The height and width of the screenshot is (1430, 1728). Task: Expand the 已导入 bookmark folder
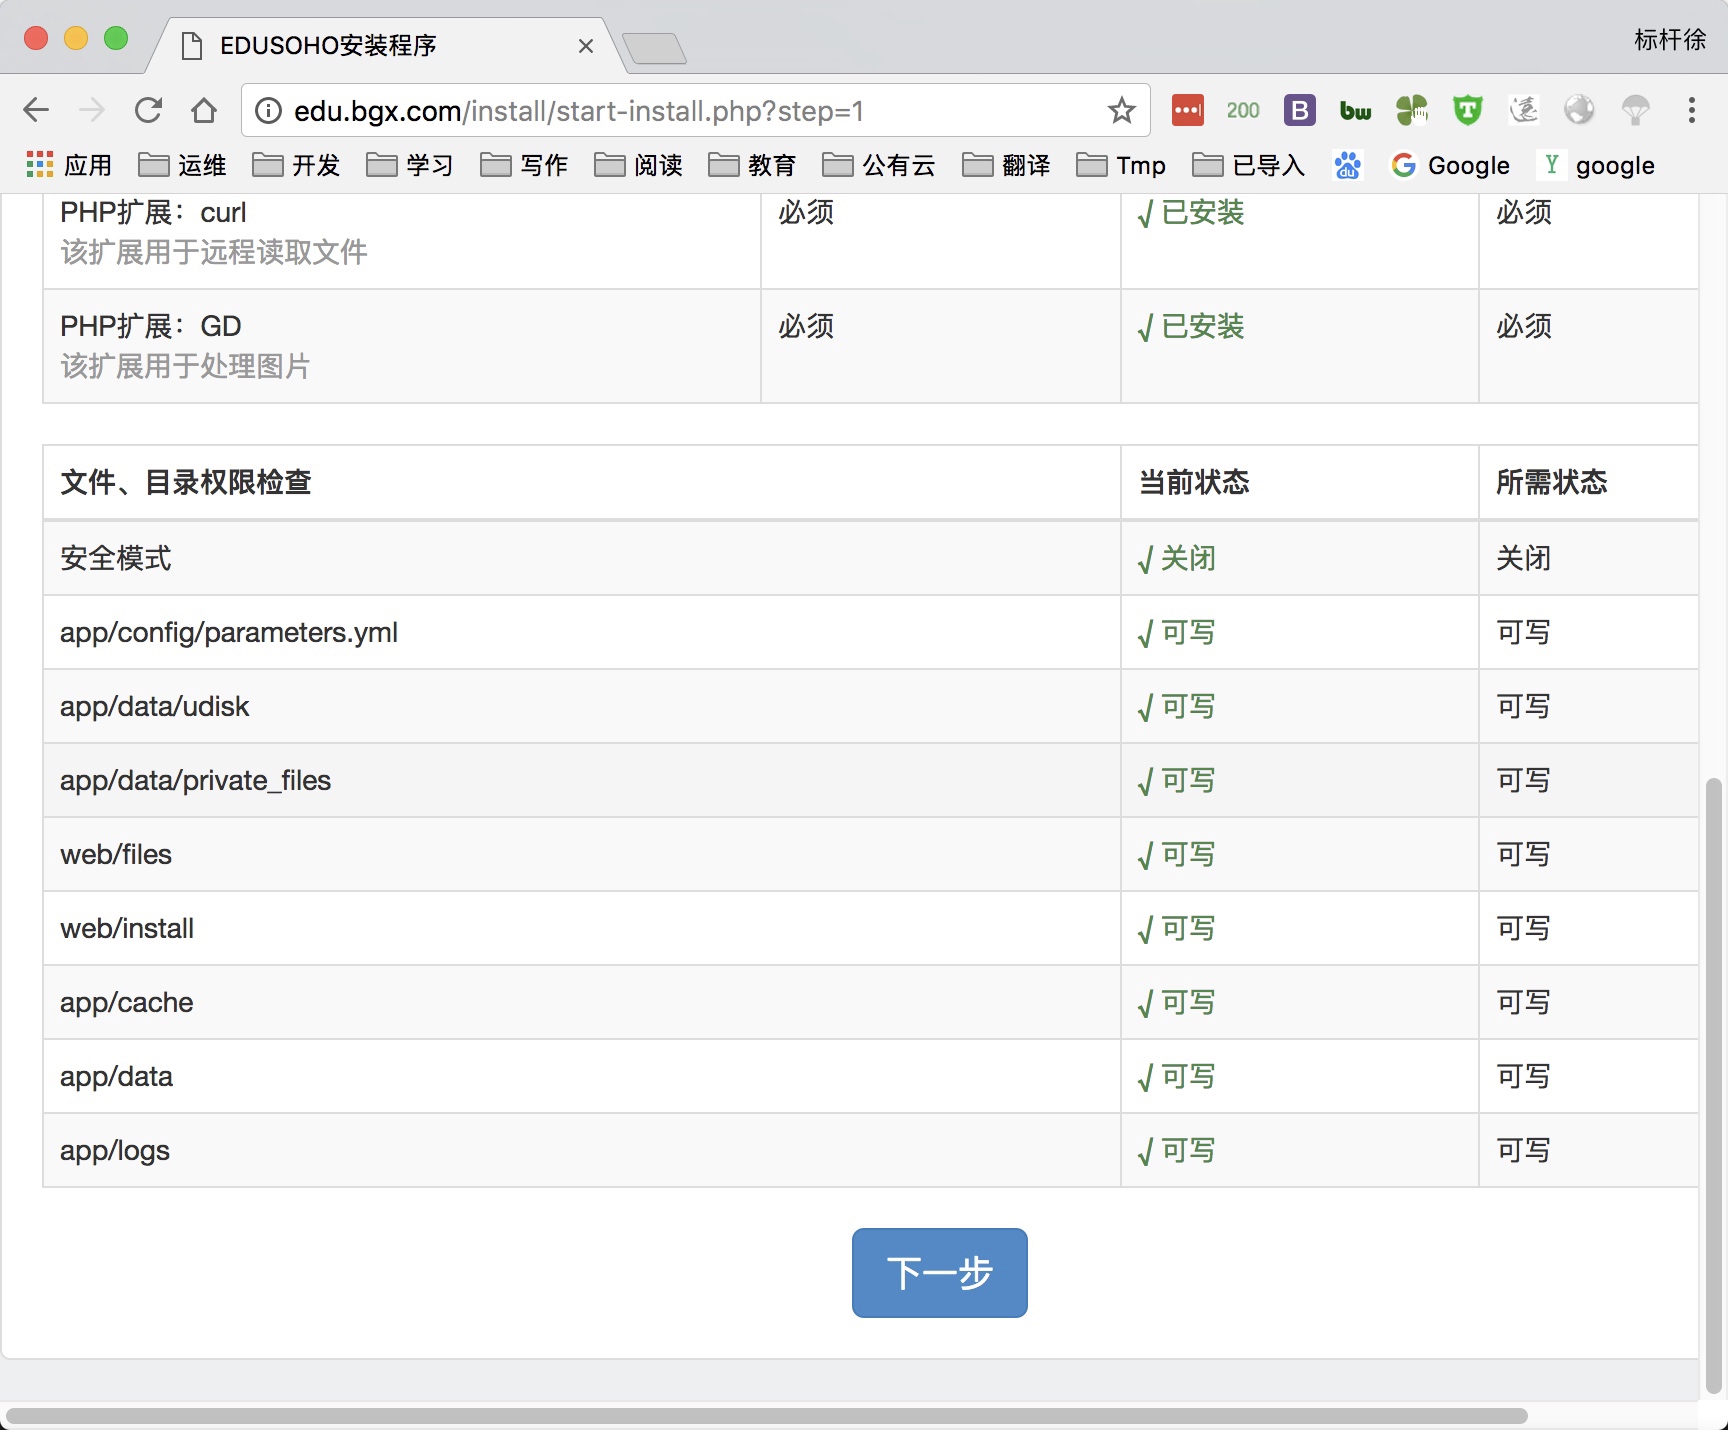click(x=1249, y=165)
